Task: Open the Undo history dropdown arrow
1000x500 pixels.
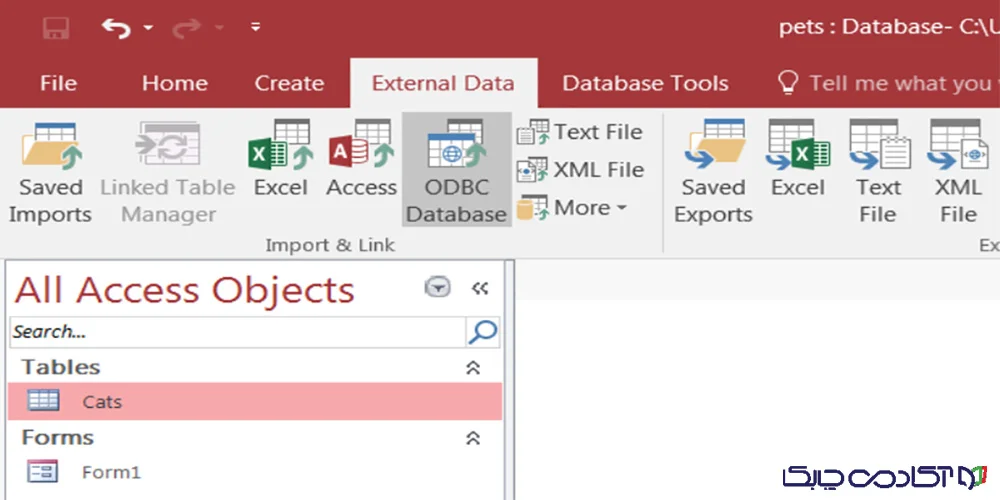Action: point(149,28)
